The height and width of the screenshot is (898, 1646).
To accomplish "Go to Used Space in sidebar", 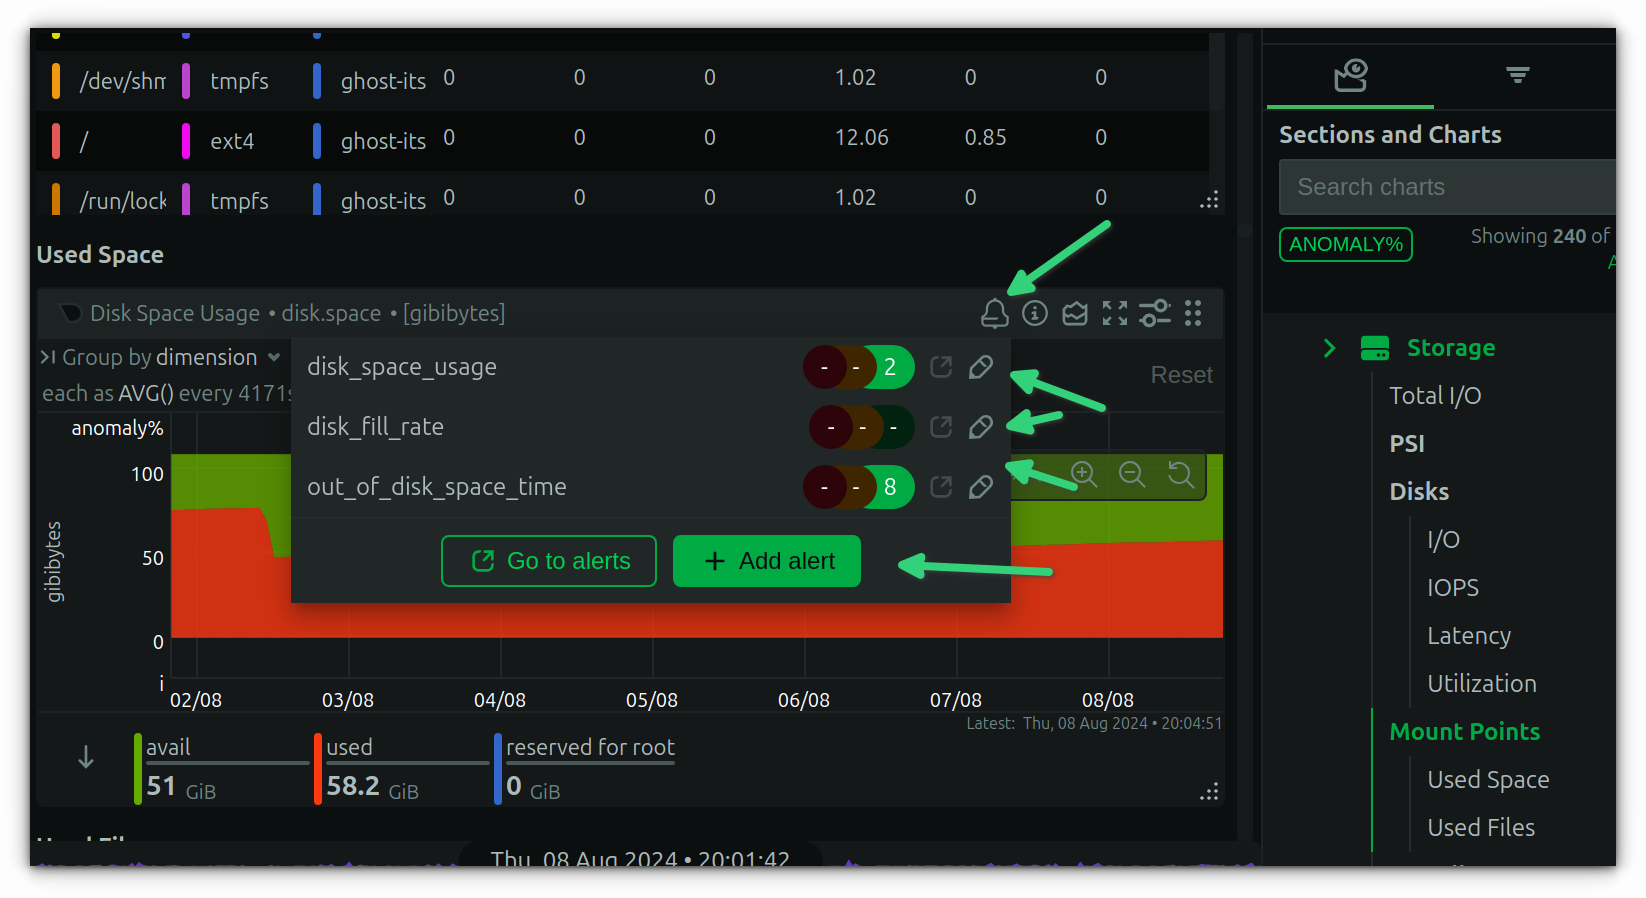I will [1488, 780].
